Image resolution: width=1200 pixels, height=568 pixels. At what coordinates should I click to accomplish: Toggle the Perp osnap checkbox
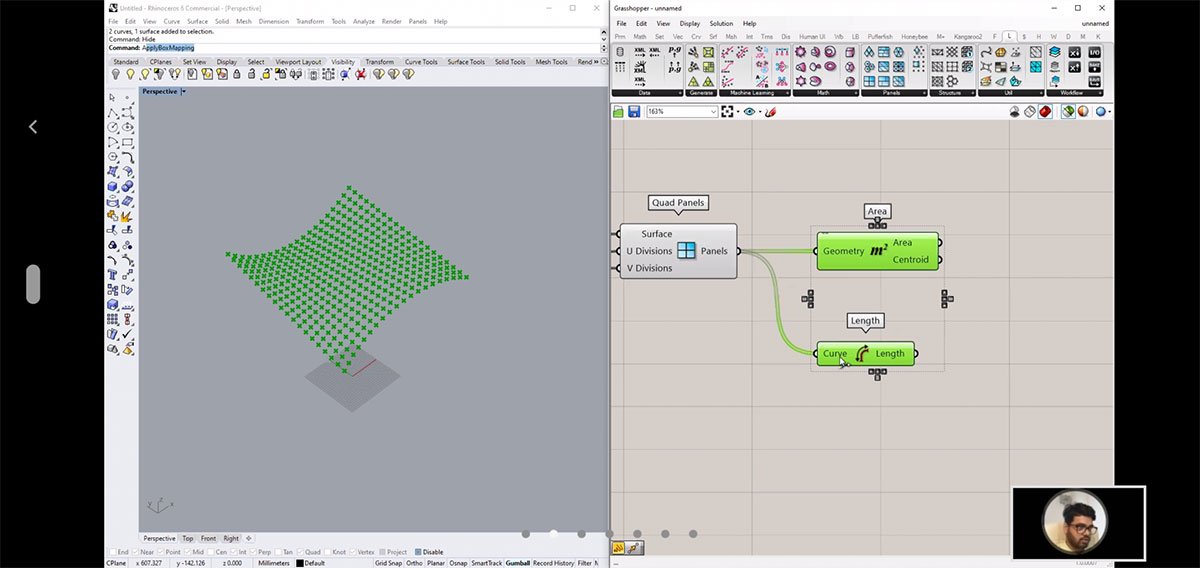coord(251,552)
